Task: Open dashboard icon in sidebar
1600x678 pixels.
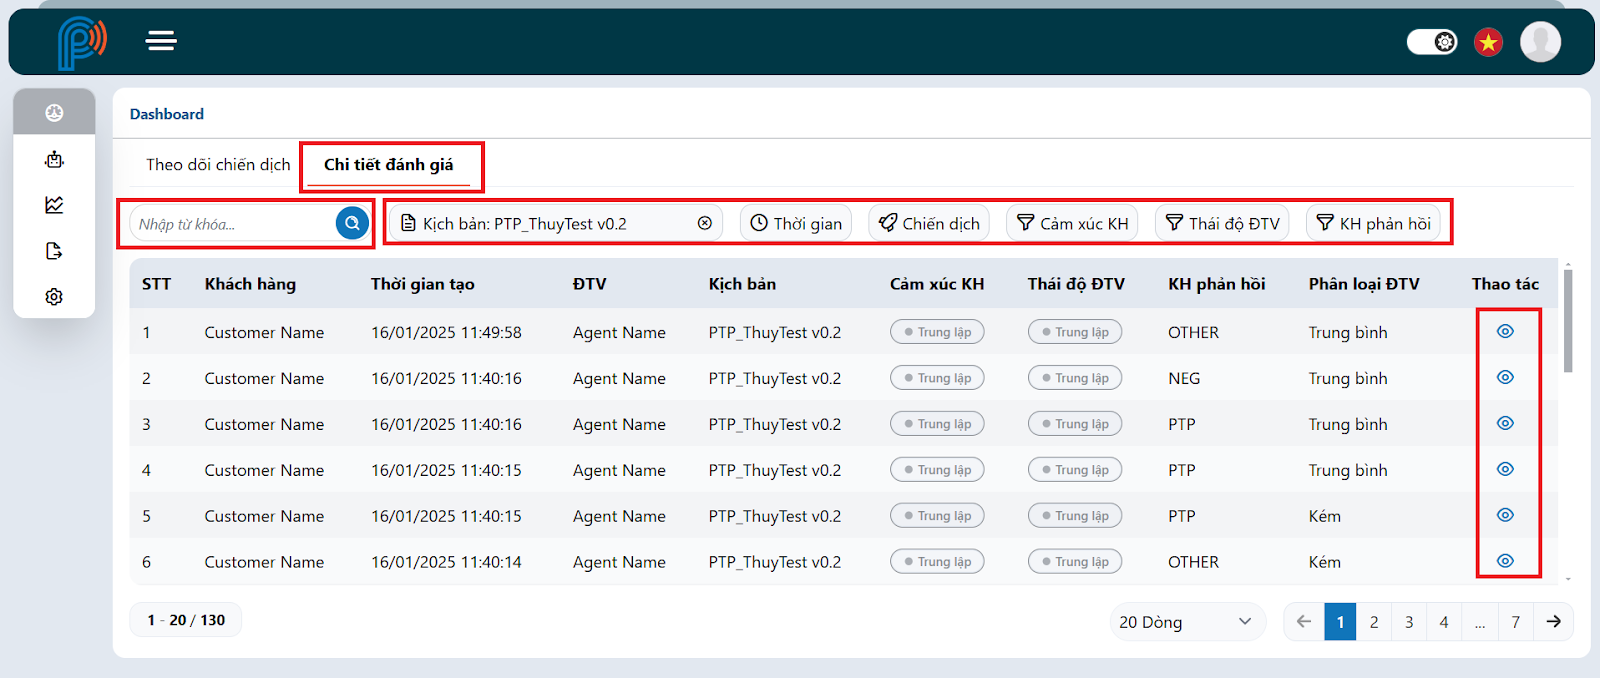Action: pos(54,113)
